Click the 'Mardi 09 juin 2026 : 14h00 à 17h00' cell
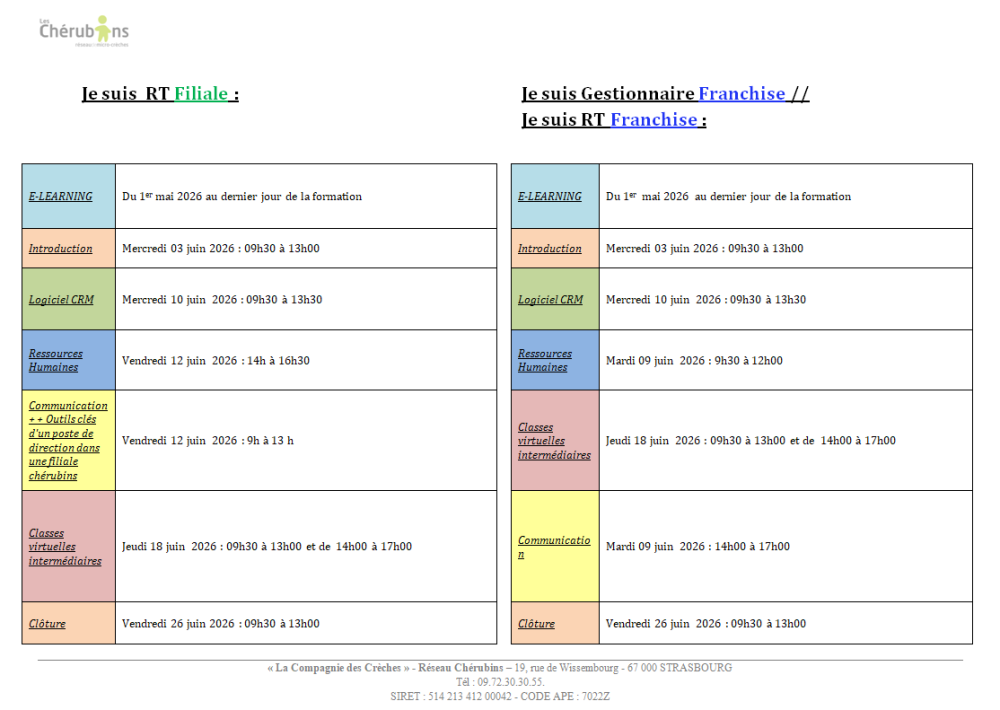This screenshot has width=1000, height=710. click(697, 547)
